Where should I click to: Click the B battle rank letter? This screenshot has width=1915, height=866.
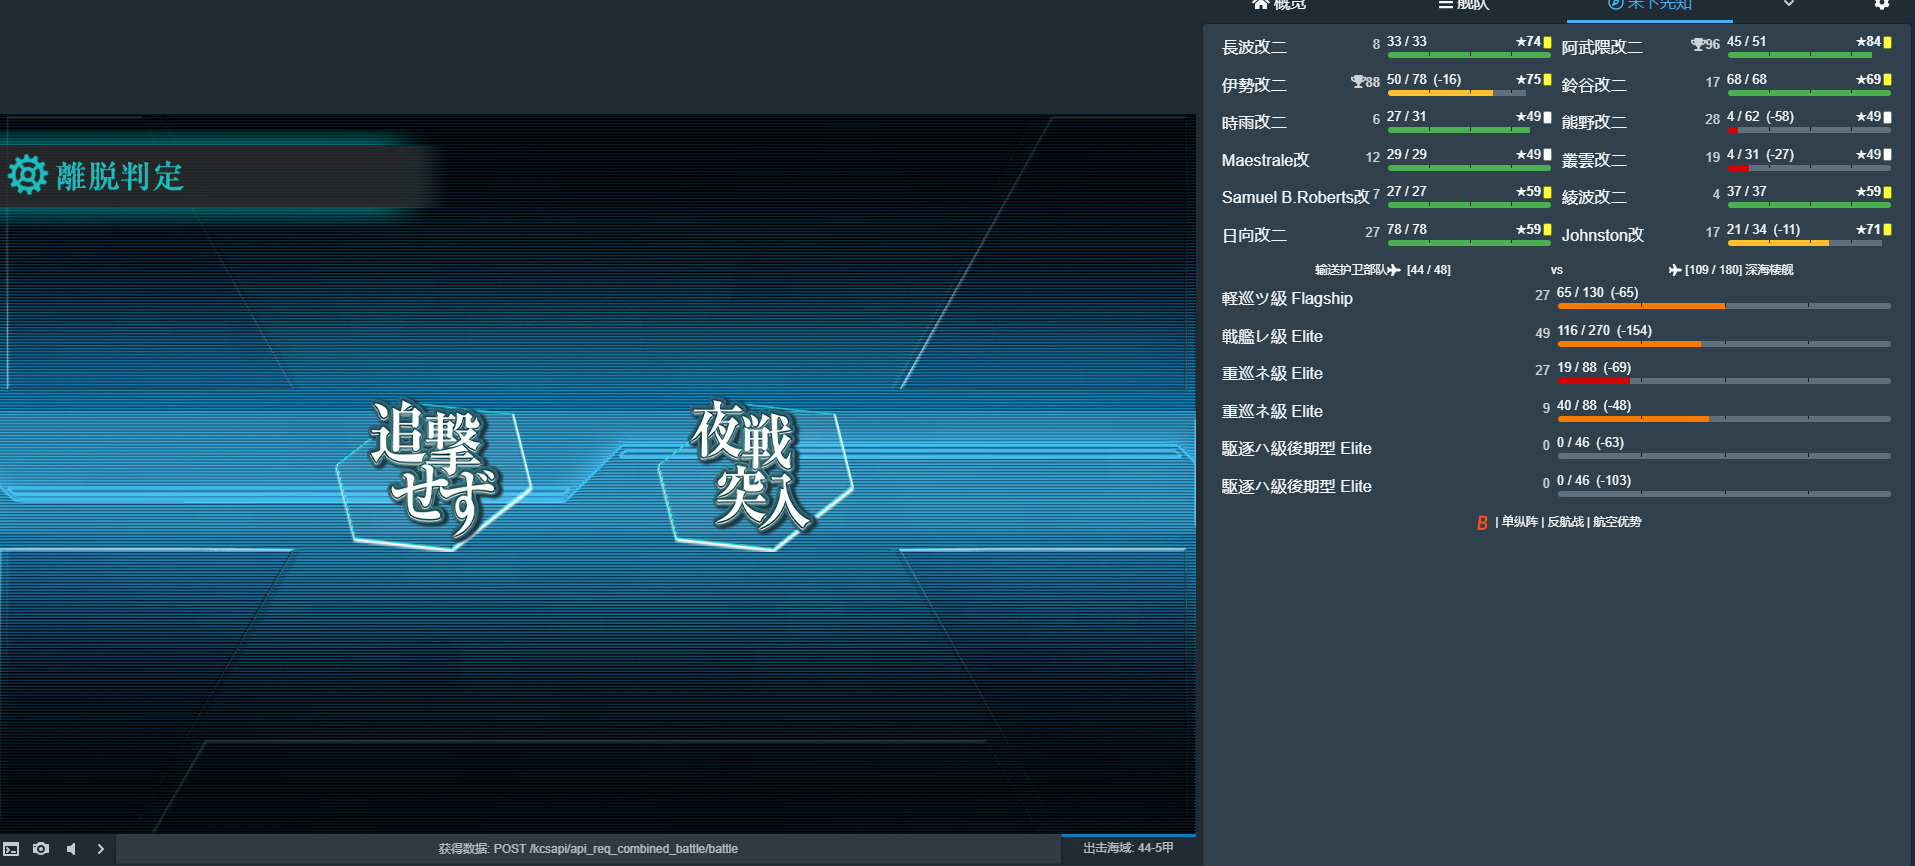pyautogui.click(x=1482, y=523)
